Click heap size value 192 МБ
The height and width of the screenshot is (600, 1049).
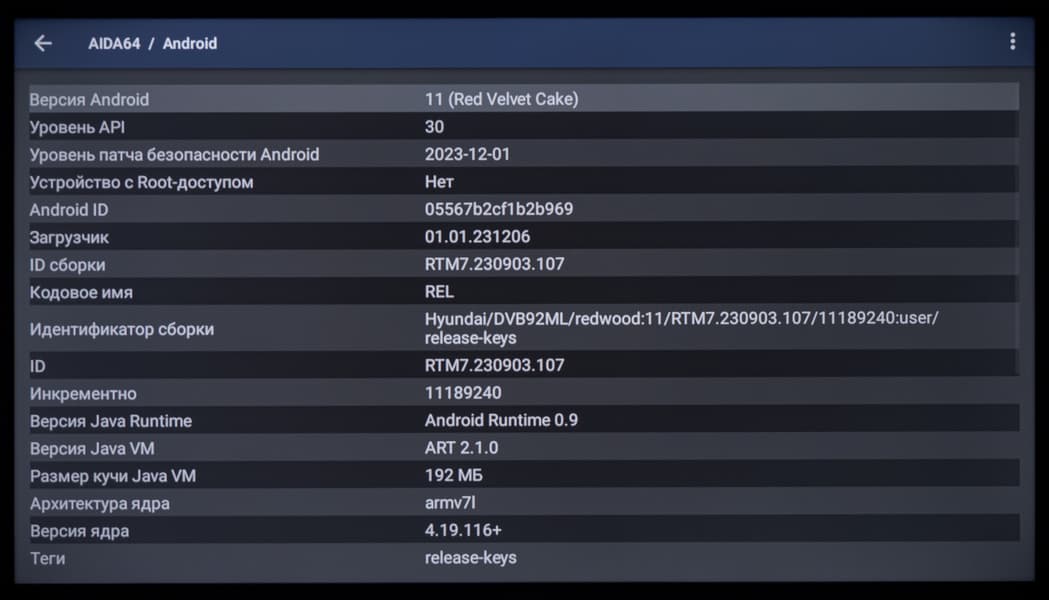click(x=454, y=475)
